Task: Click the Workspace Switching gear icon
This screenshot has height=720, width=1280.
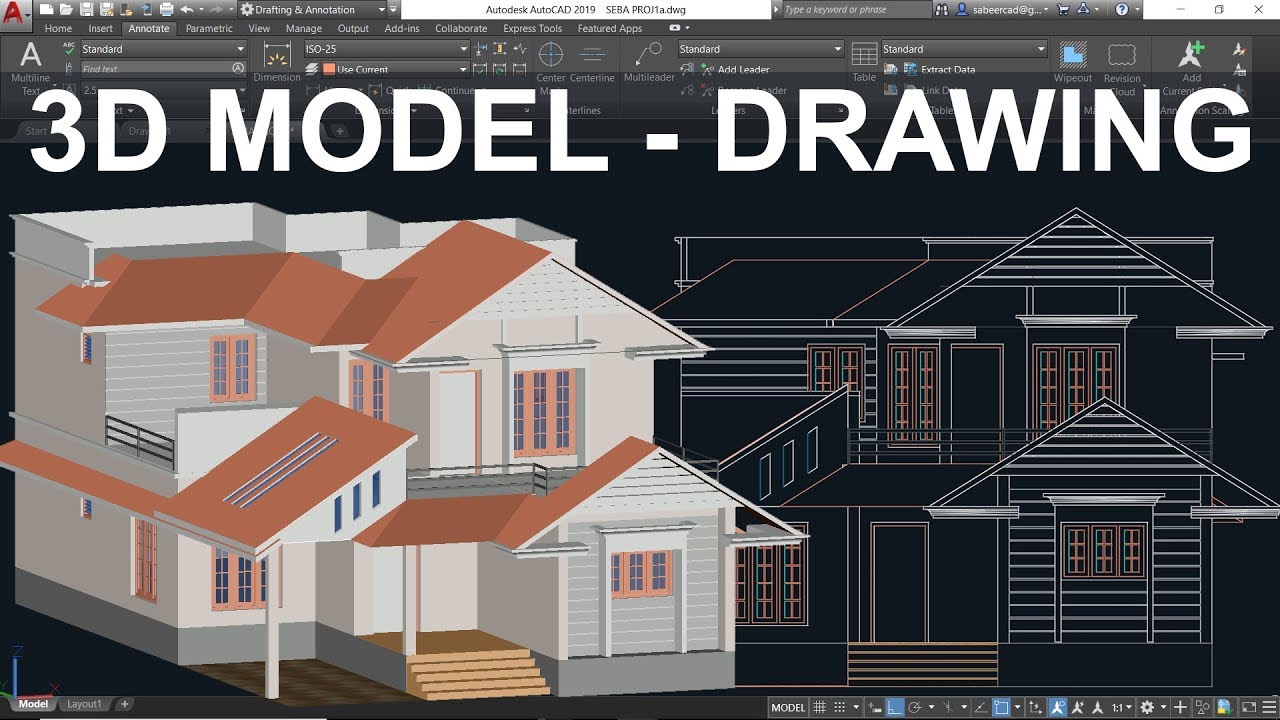Action: click(x=1147, y=707)
